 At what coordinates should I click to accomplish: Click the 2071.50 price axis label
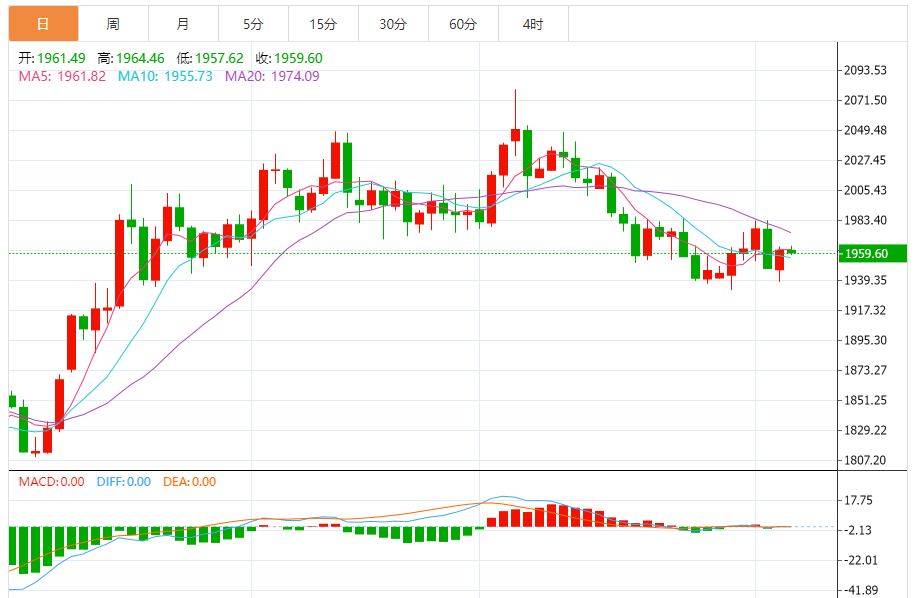point(866,100)
